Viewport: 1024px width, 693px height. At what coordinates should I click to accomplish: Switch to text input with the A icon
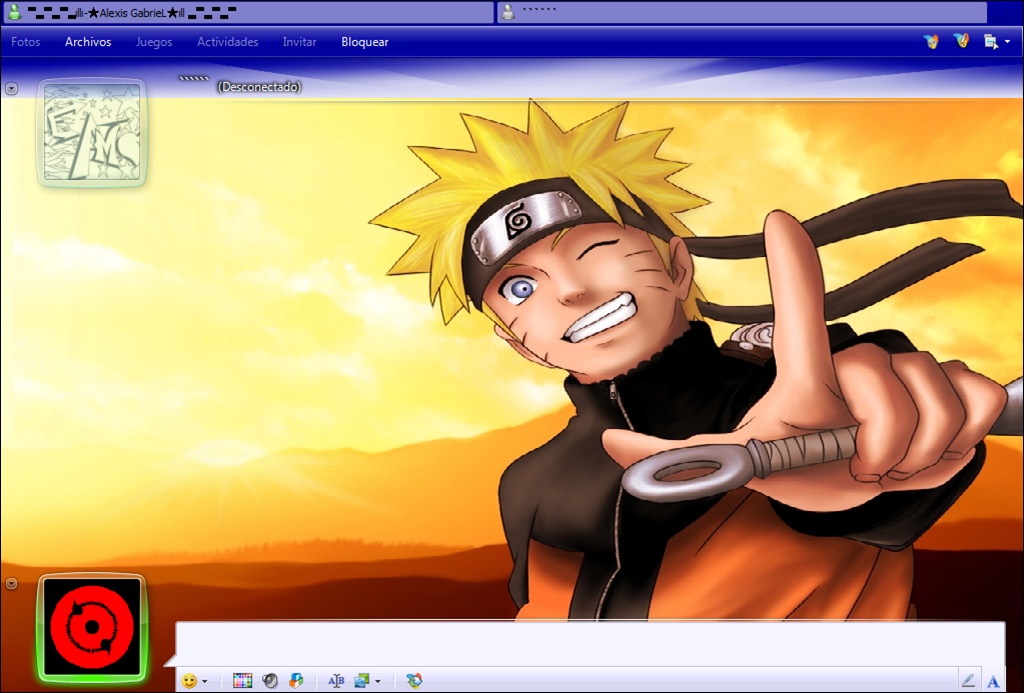[993, 681]
